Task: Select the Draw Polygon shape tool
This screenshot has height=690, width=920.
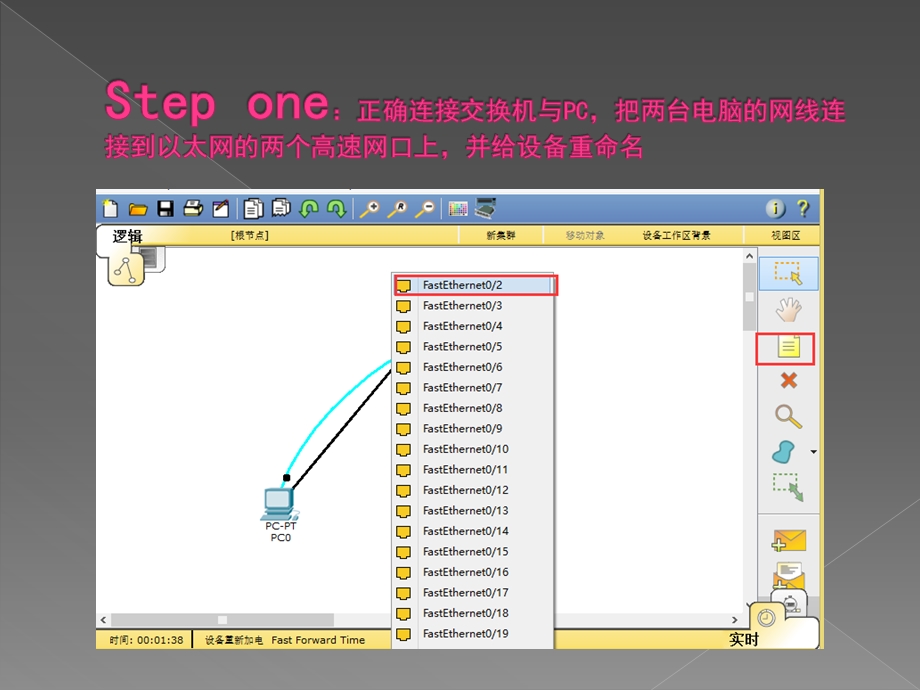Action: coord(786,450)
